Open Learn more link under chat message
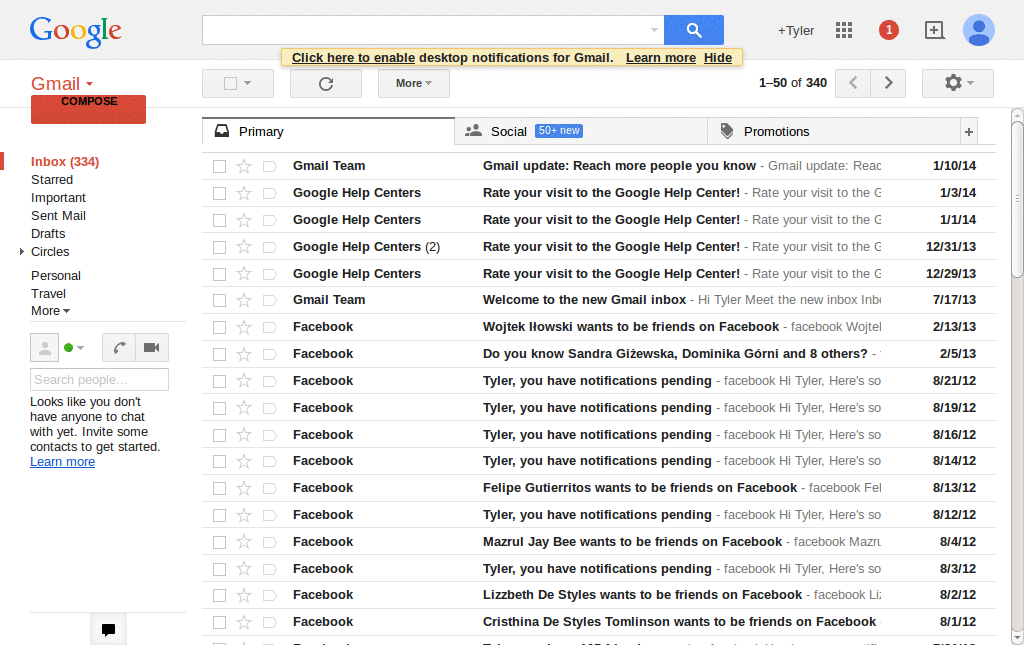 62,462
